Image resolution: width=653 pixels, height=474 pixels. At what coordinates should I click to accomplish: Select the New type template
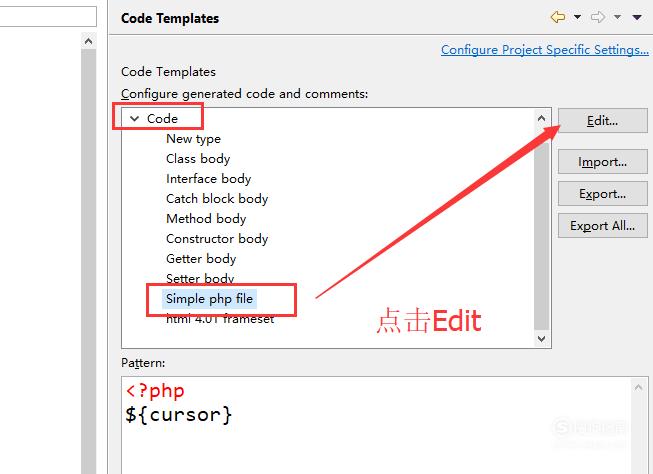click(193, 139)
